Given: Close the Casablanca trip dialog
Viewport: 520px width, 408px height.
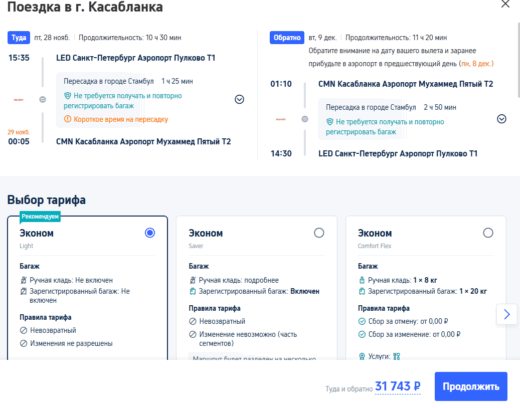Looking at the screenshot, I should (x=505, y=4).
